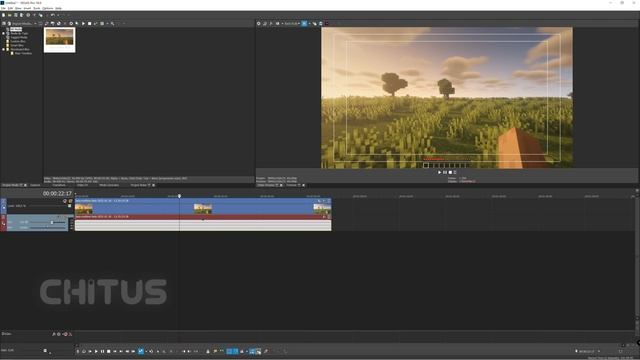The image size is (640, 360).
Task: Switch to the Transitions tab
Action: (x=59, y=185)
